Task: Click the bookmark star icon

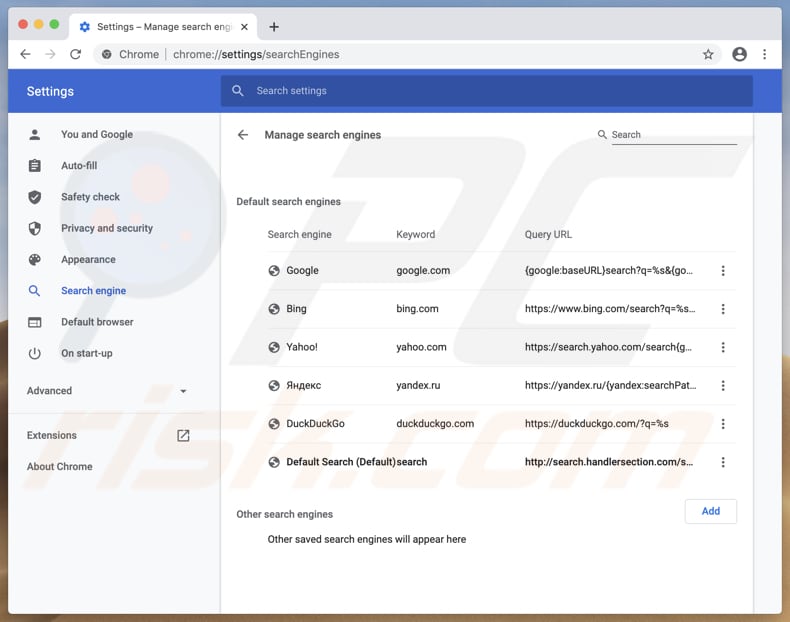Action: tap(708, 54)
